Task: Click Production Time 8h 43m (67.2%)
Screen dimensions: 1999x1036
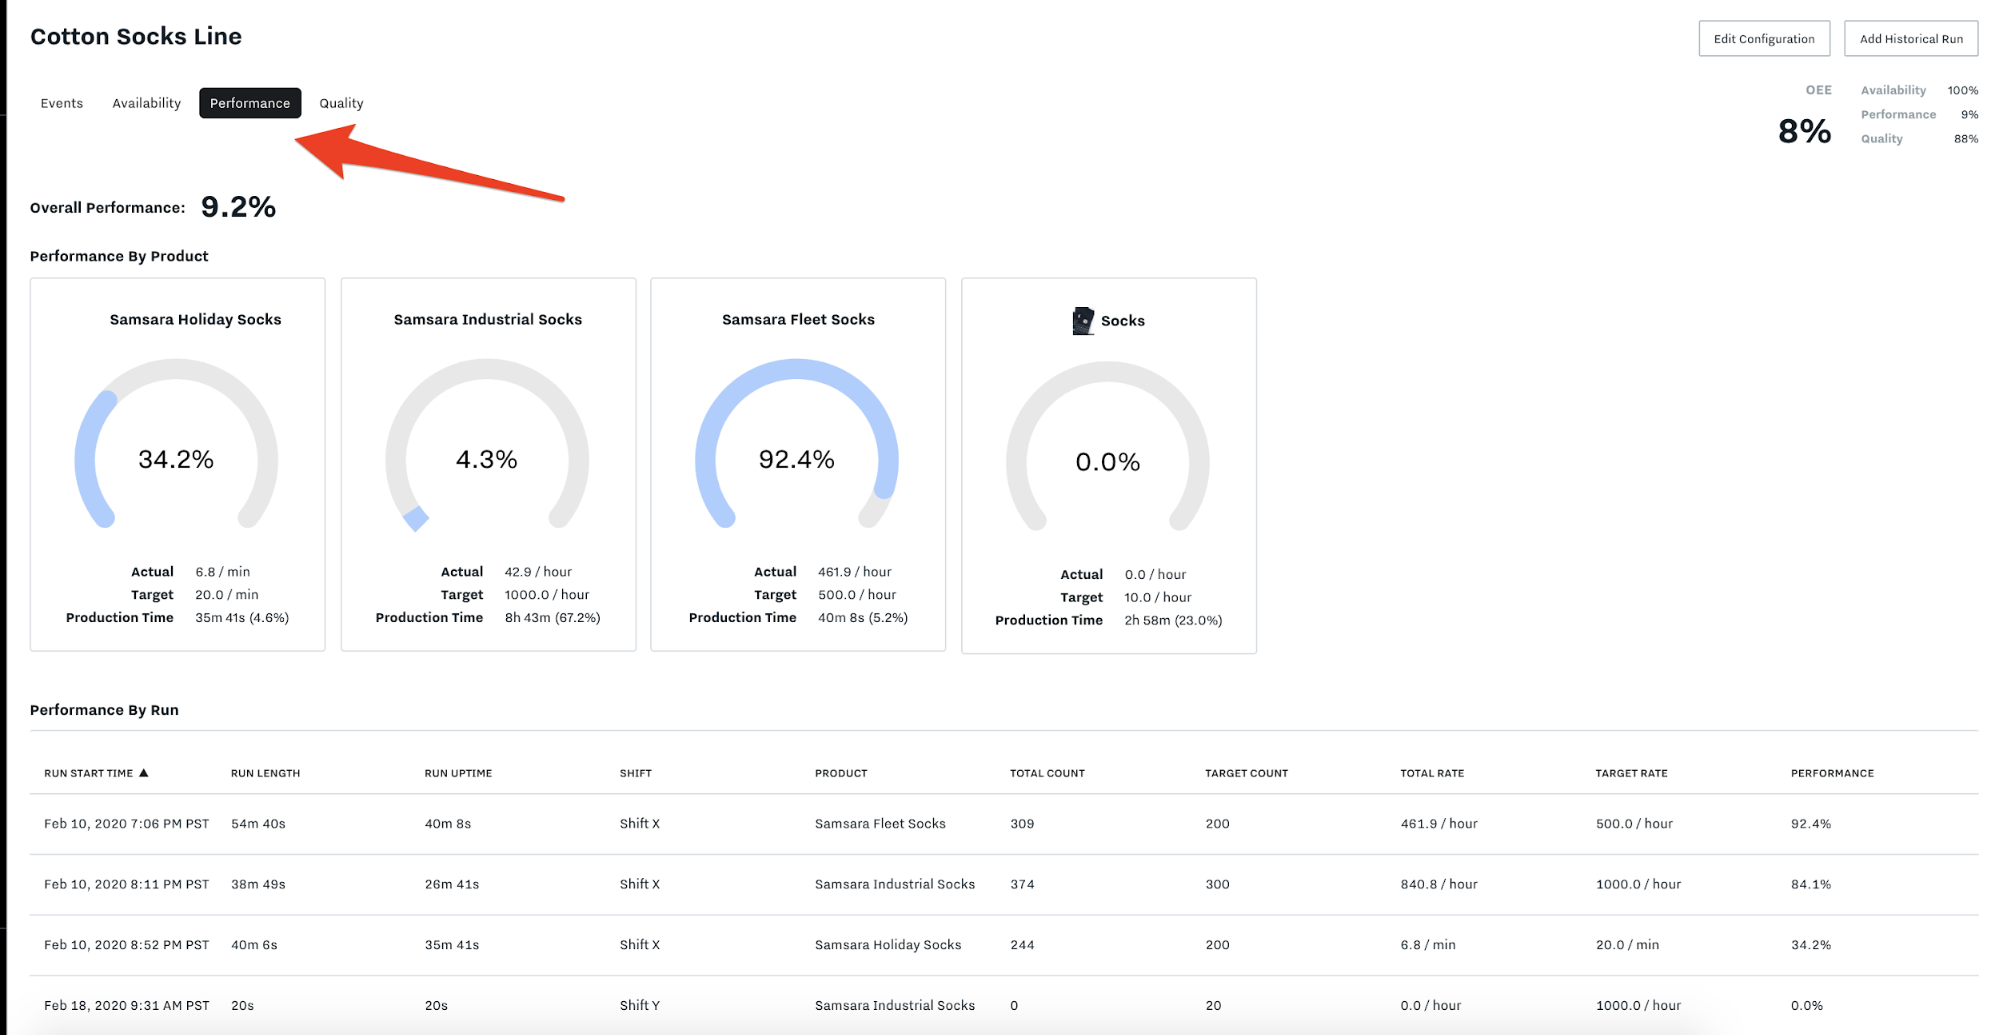Action: pos(488,618)
